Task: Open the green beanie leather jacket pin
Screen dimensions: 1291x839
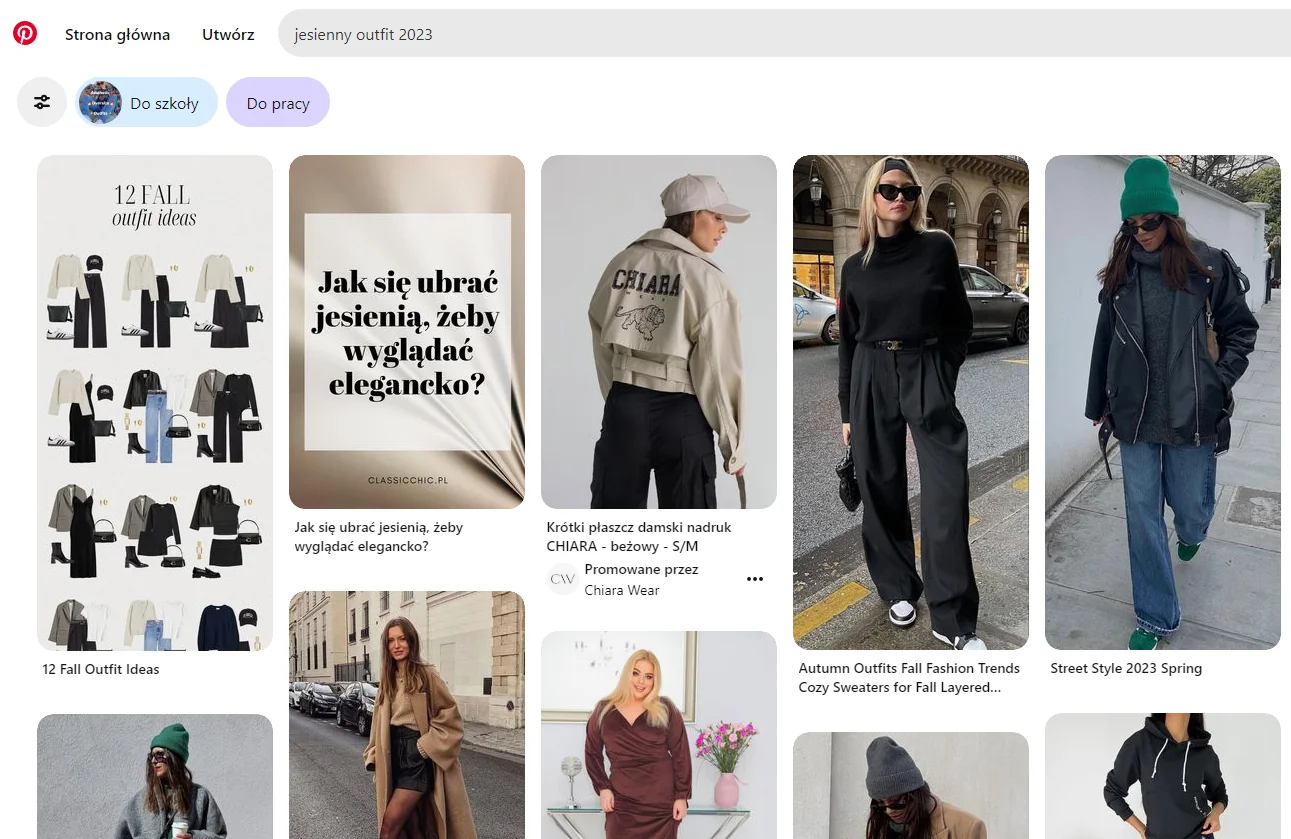Action: (1163, 402)
